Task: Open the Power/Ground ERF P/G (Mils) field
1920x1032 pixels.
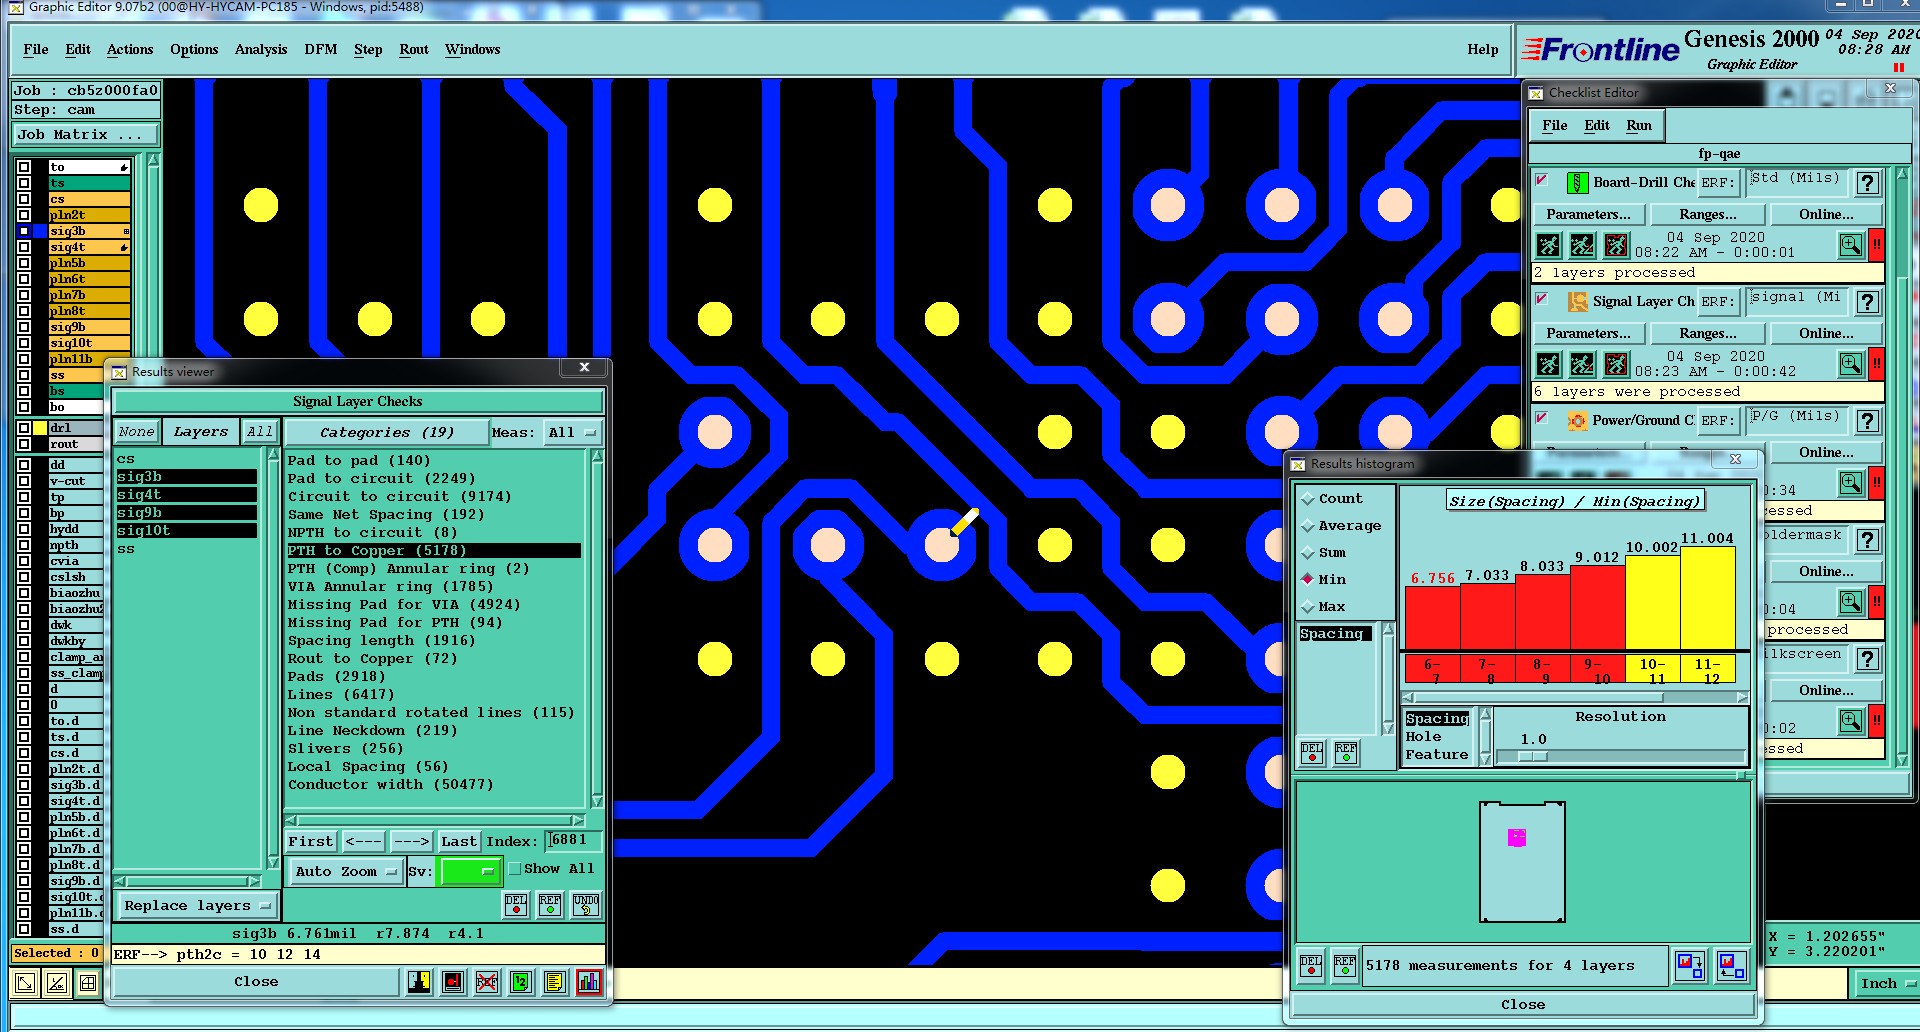Action: pyautogui.click(x=1797, y=420)
